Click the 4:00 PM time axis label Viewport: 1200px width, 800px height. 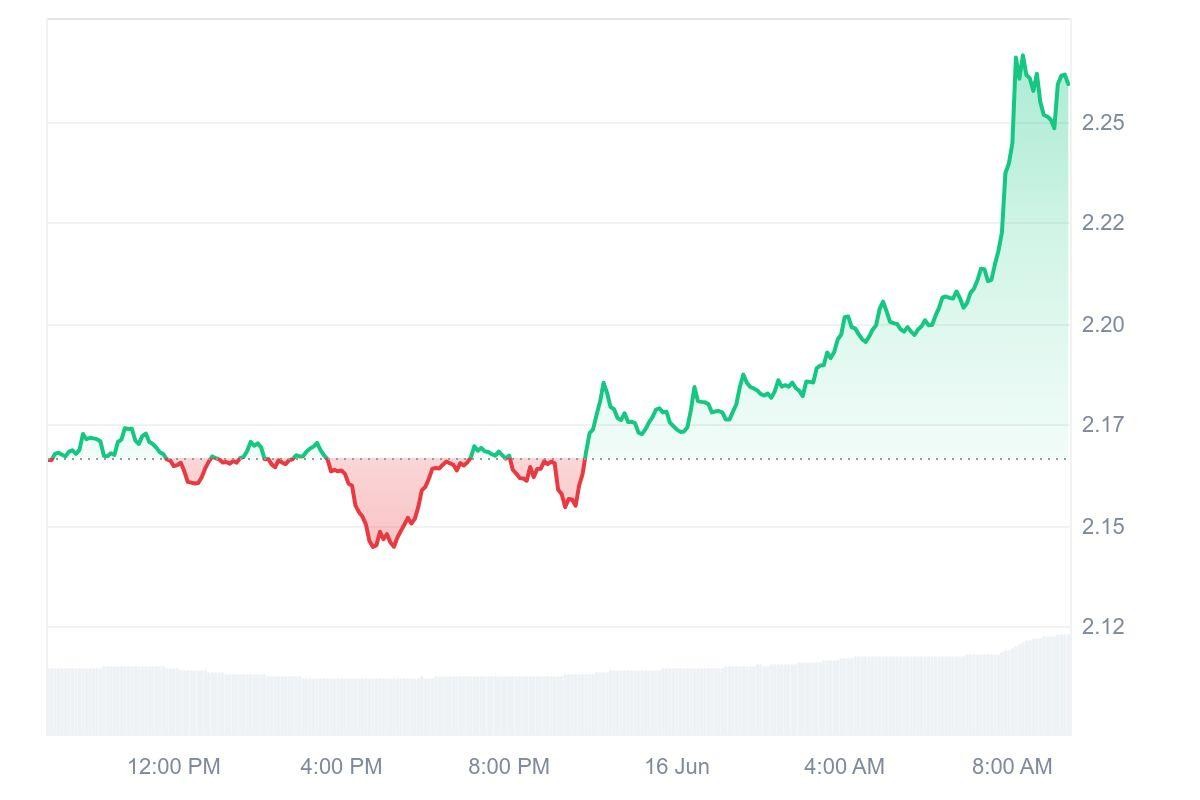[x=341, y=767]
